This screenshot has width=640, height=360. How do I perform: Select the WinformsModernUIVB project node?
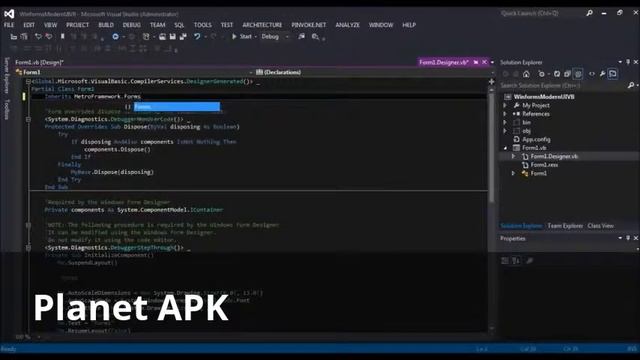(x=544, y=97)
